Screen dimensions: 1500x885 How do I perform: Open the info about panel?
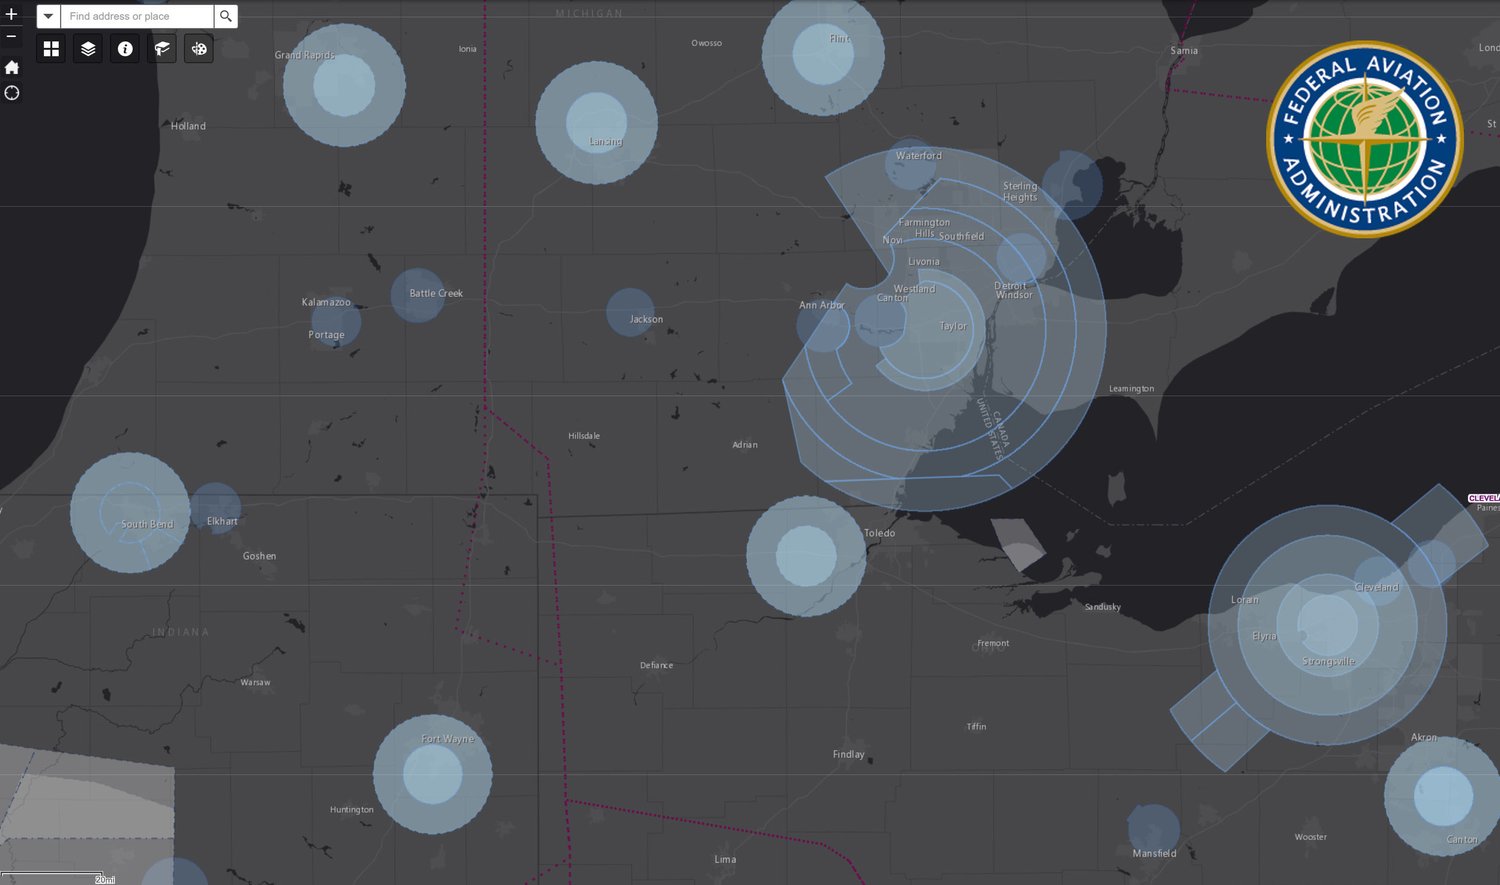[x=125, y=48]
